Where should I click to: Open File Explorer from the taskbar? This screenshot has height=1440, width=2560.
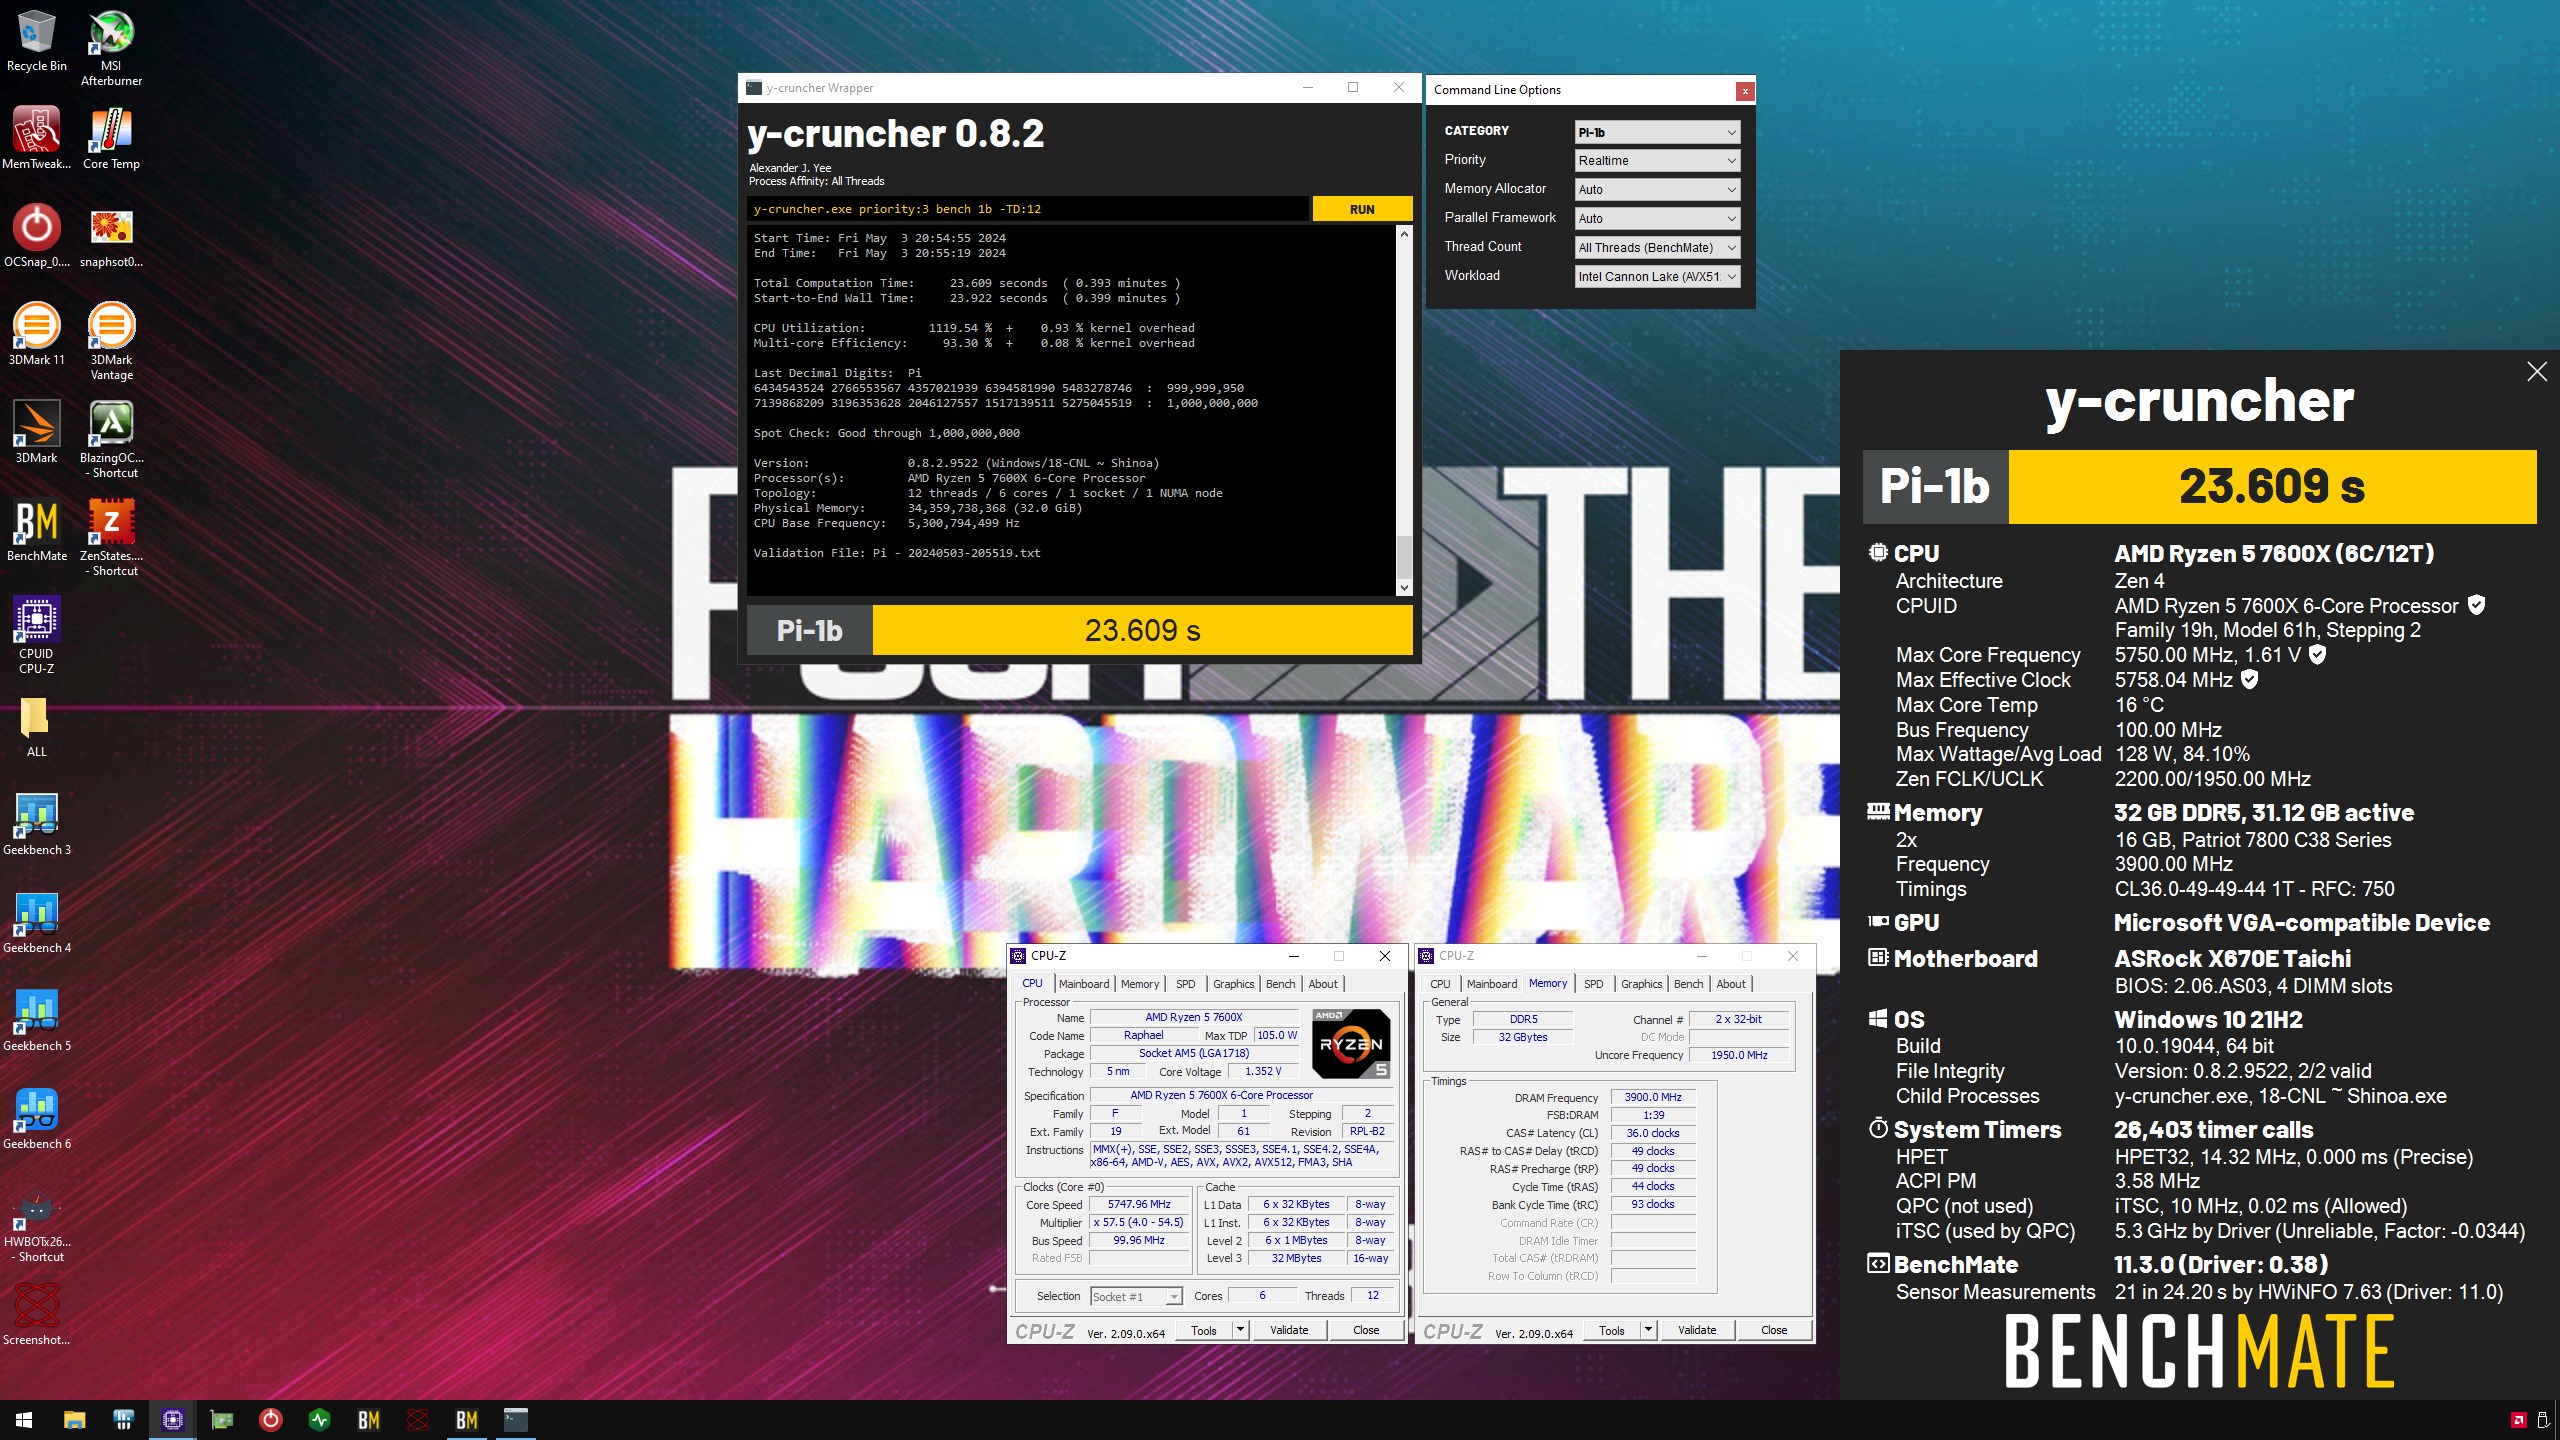click(x=74, y=1419)
